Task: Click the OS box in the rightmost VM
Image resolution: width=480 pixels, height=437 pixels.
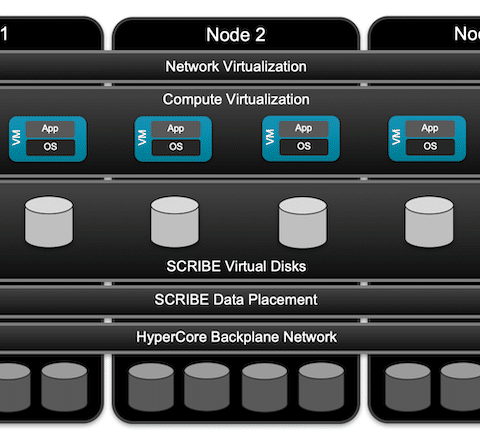Action: (x=430, y=146)
